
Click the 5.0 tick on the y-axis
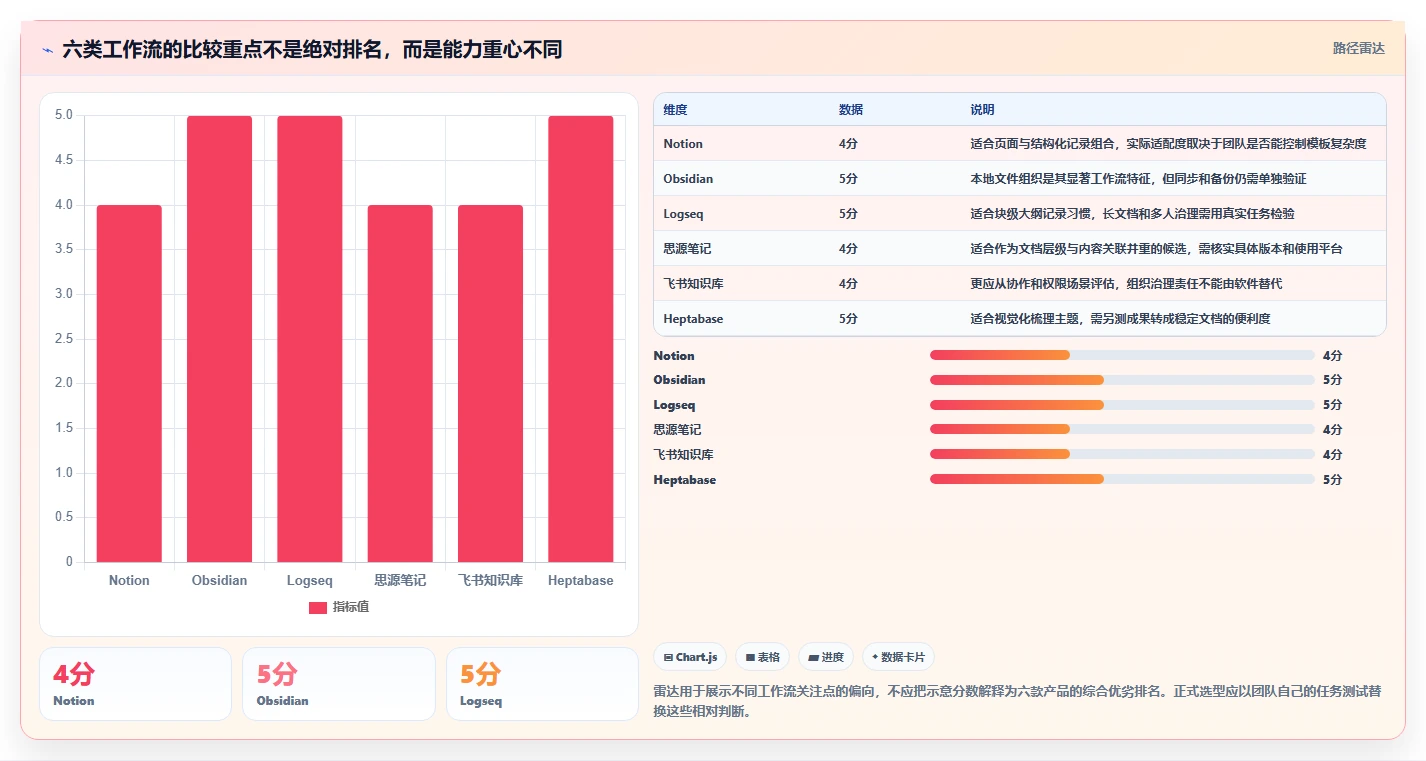pyautogui.click(x=63, y=115)
